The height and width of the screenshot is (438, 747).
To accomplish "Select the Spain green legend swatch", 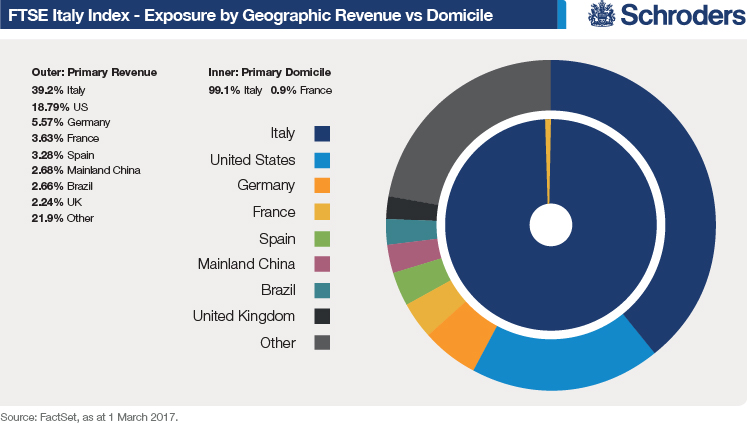I will point(322,238).
